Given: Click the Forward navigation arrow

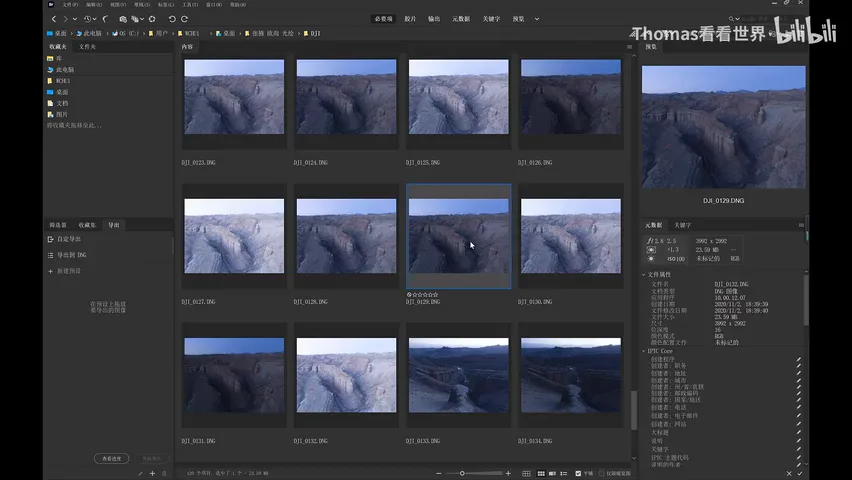Looking at the screenshot, I should (65, 19).
